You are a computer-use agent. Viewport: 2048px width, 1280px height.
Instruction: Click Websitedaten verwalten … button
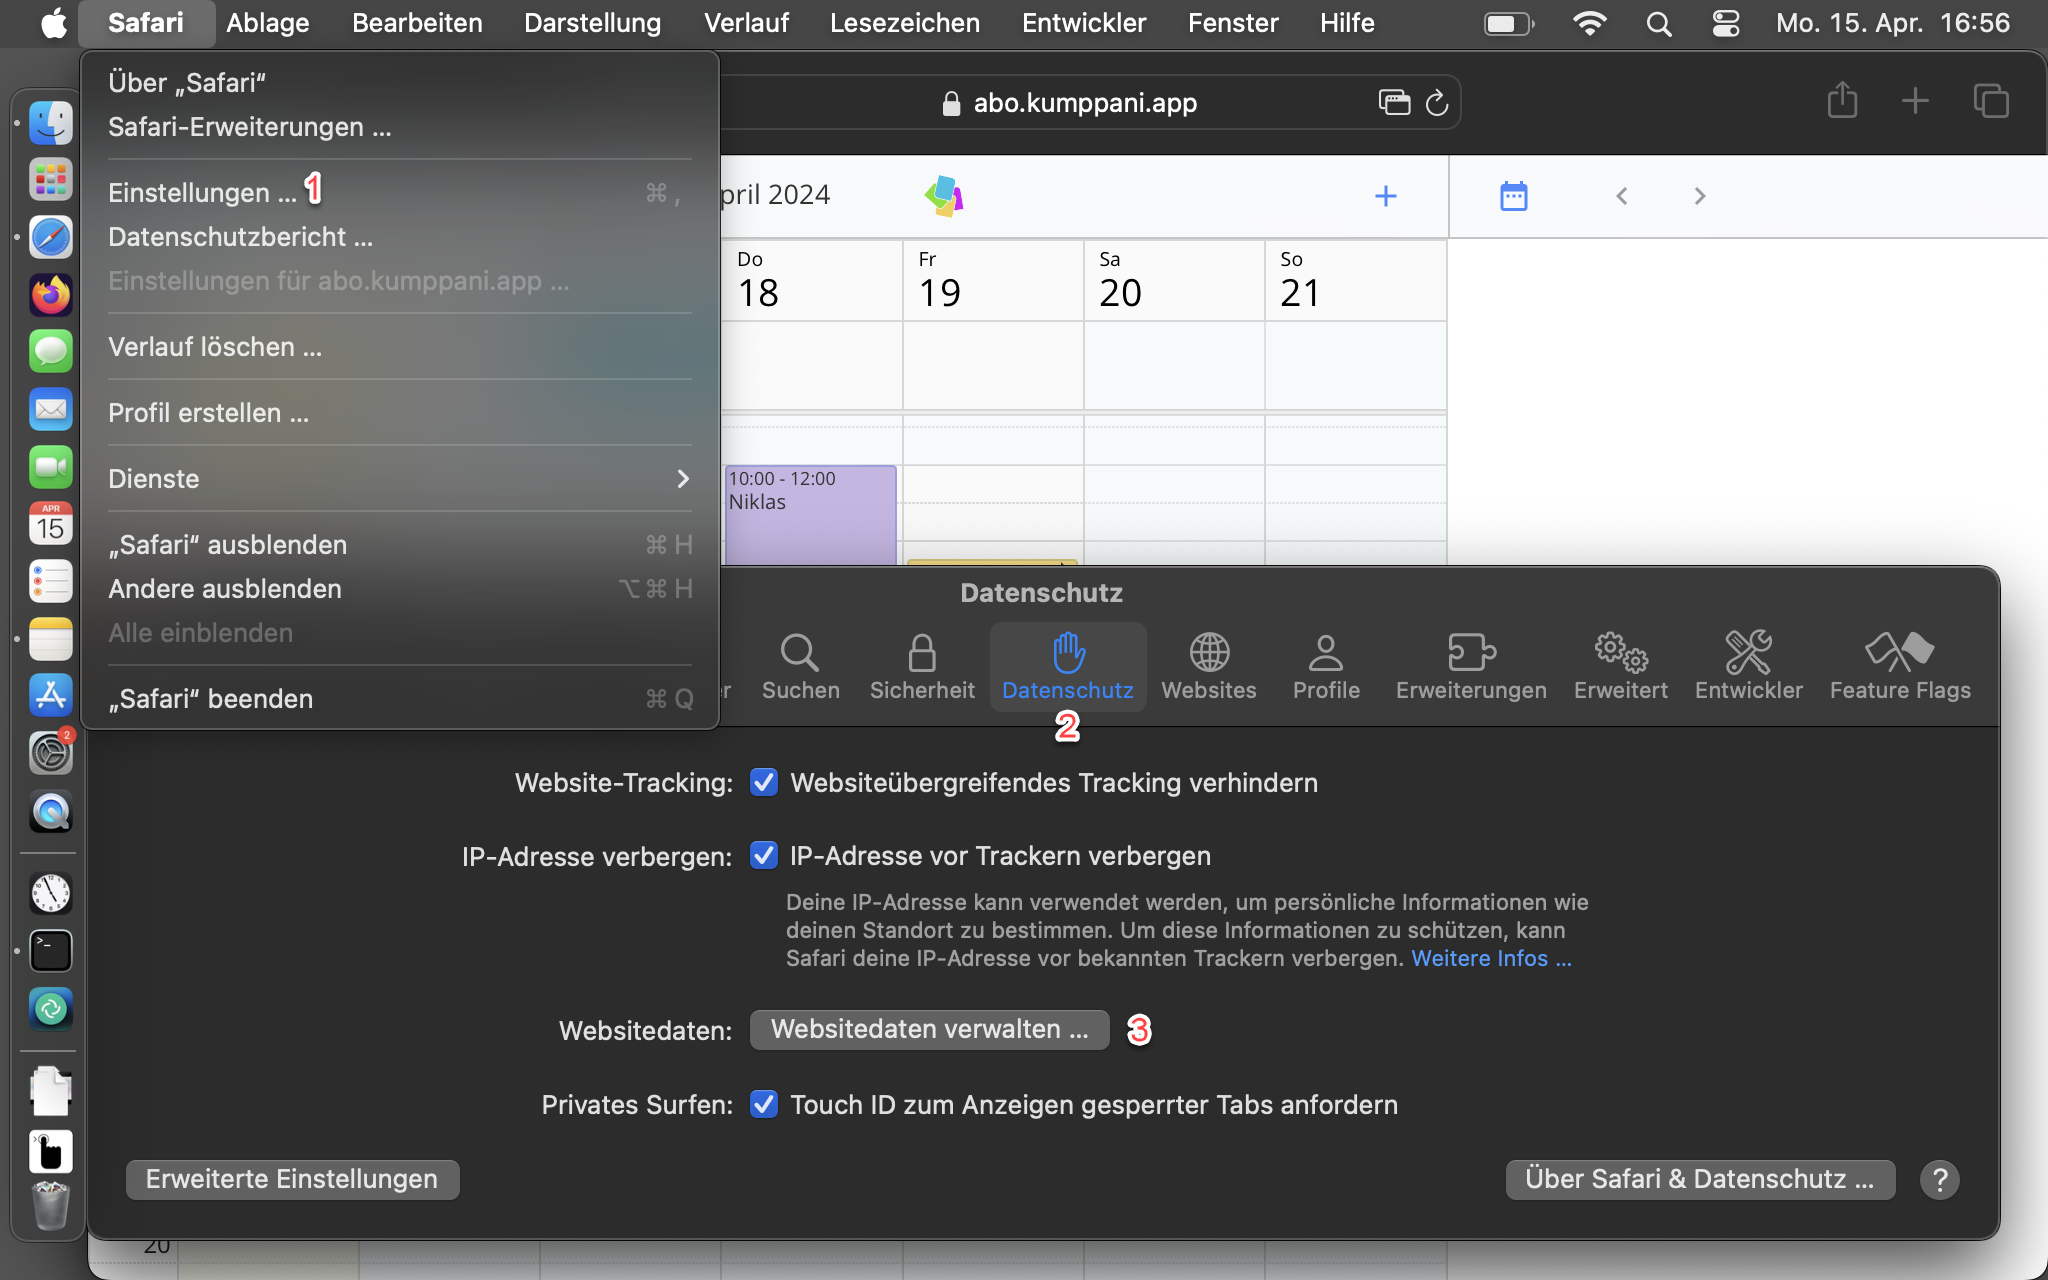(929, 1030)
